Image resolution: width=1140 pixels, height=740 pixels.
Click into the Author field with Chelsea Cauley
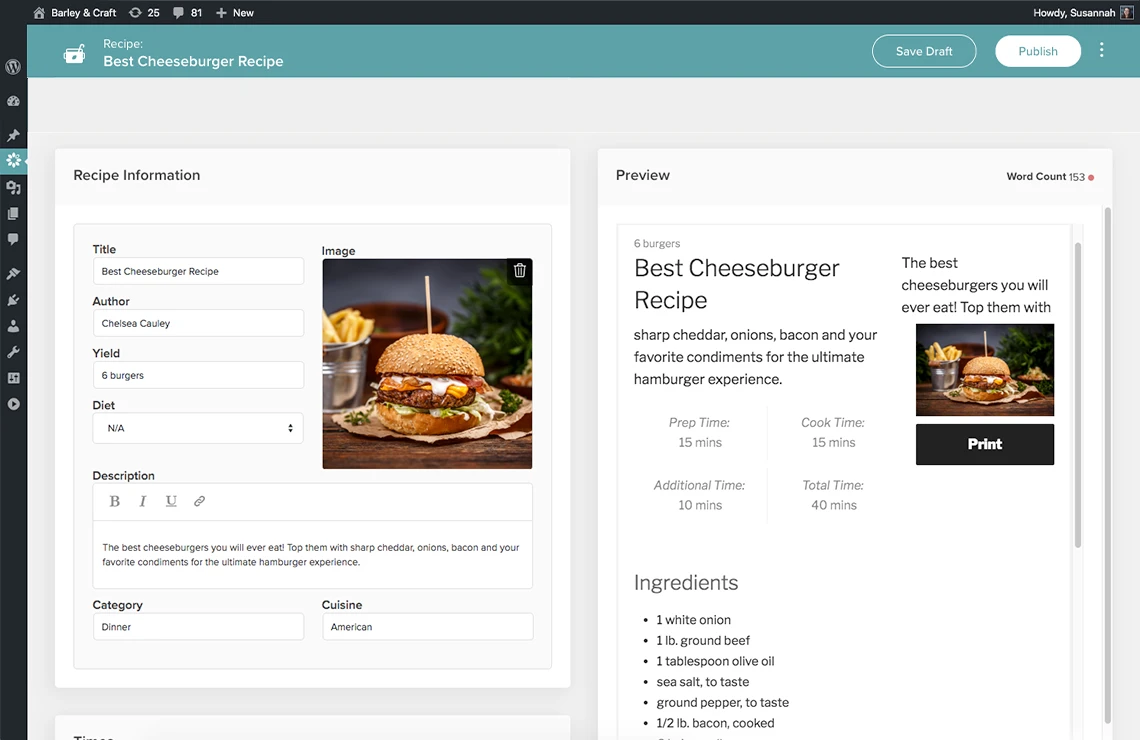(x=198, y=323)
